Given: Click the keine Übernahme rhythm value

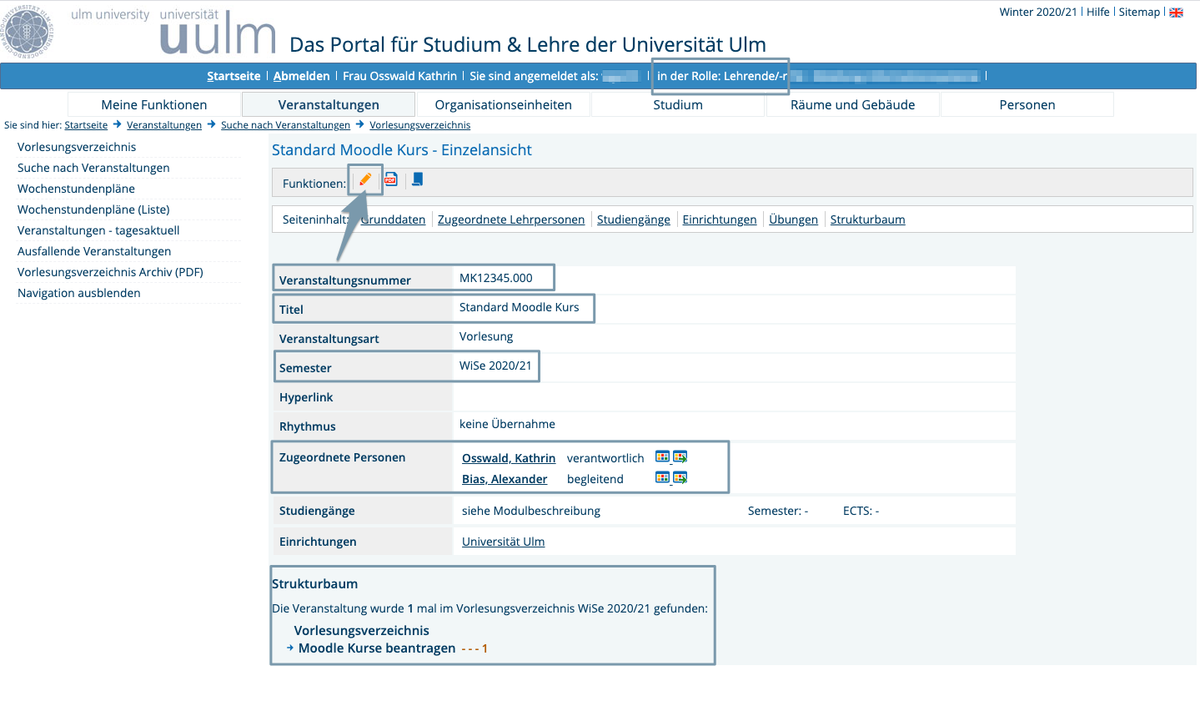Looking at the screenshot, I should point(507,424).
